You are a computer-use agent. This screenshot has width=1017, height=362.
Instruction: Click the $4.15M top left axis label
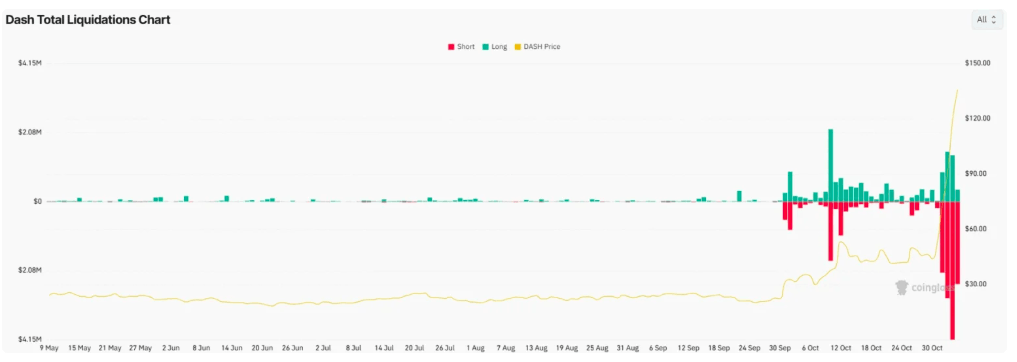(x=30, y=63)
